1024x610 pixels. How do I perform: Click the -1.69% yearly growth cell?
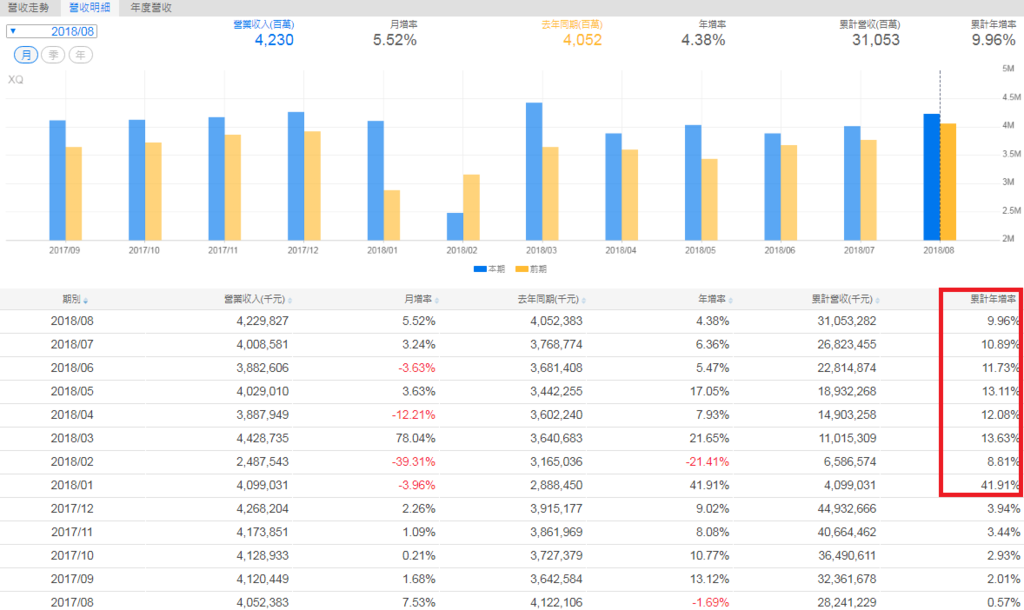[711, 603]
